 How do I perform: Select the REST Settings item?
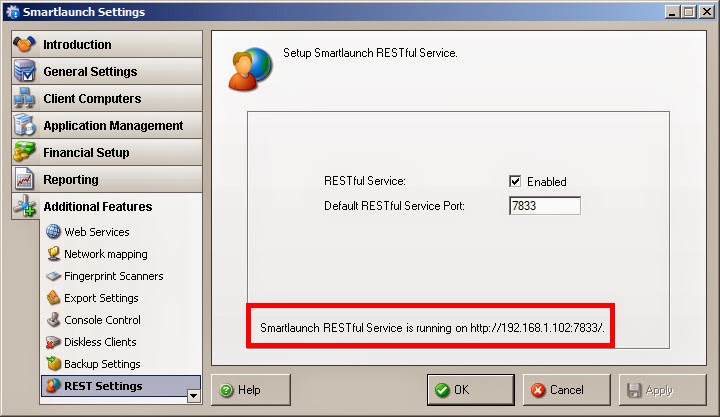coord(121,386)
